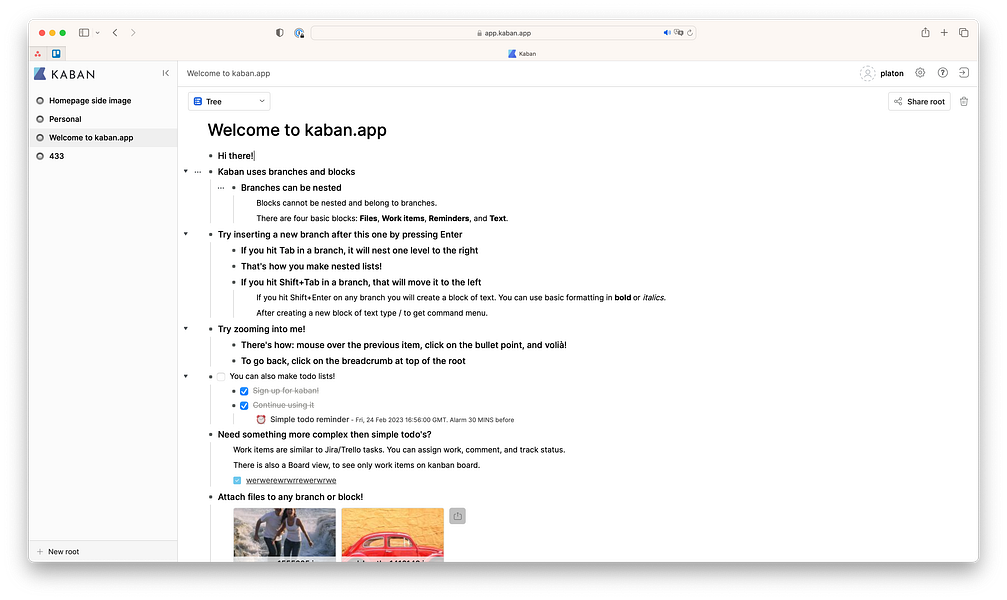Click the Share root button
Screen dimensions: 1007x600
point(919,101)
